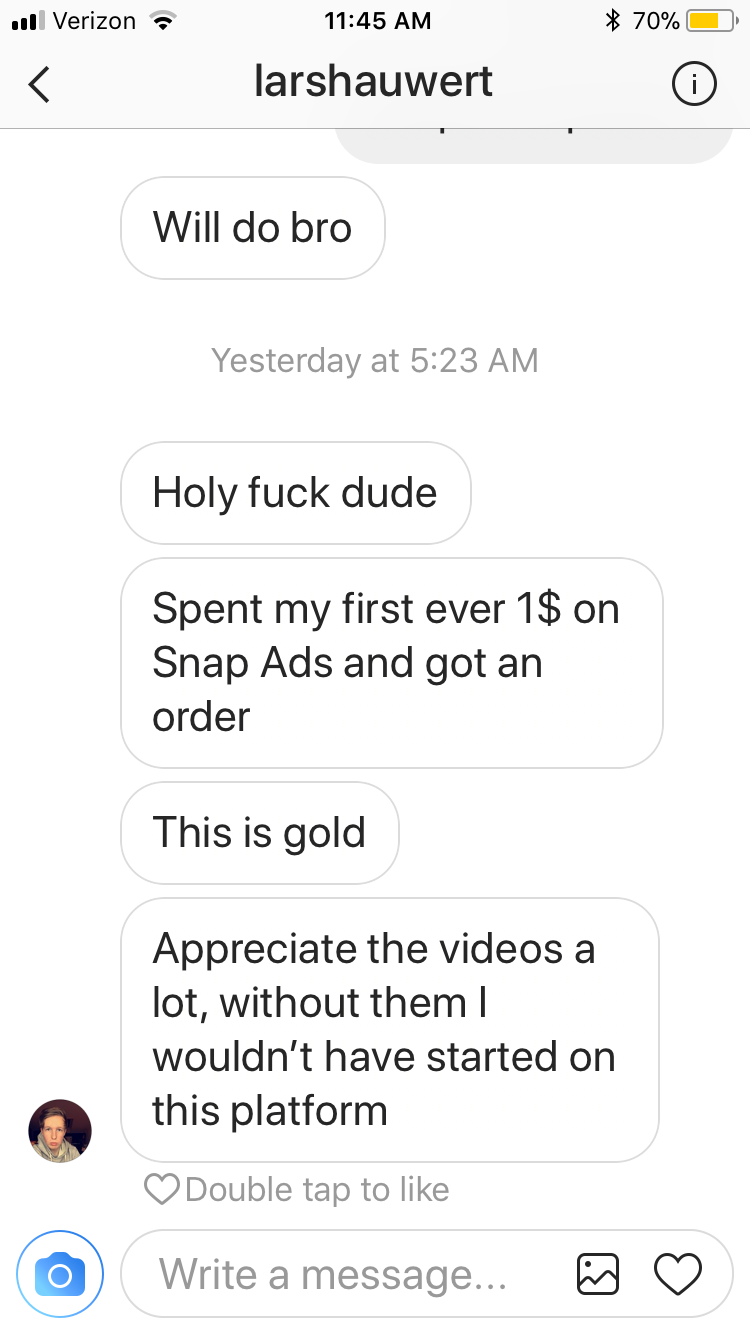Tap the back arrow to leave chat
The width and height of the screenshot is (750, 1334).
click(x=39, y=84)
